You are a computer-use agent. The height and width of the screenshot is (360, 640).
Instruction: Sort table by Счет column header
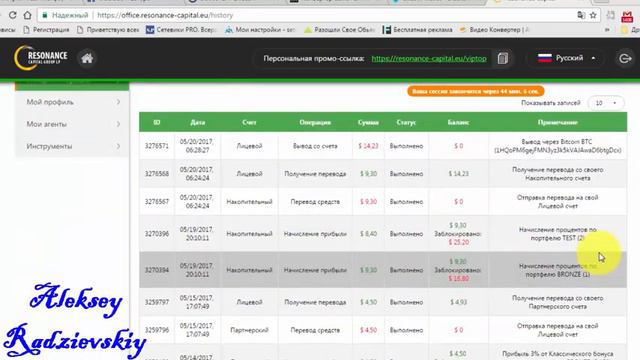click(249, 122)
